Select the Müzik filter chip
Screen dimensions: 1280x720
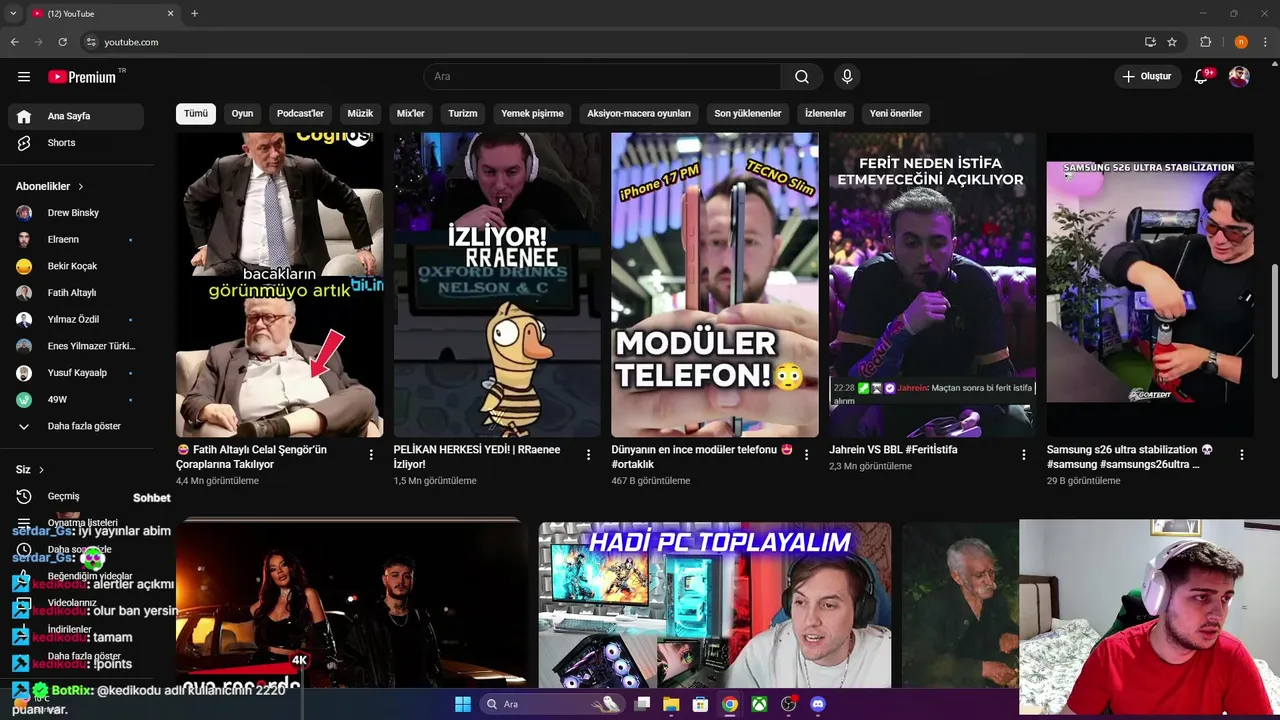[x=360, y=114]
